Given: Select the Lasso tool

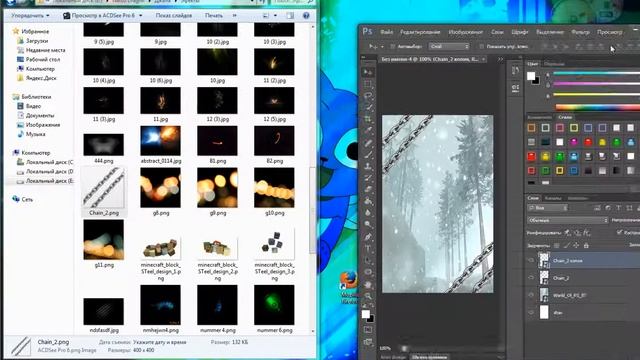Looking at the screenshot, I should tap(368, 96).
